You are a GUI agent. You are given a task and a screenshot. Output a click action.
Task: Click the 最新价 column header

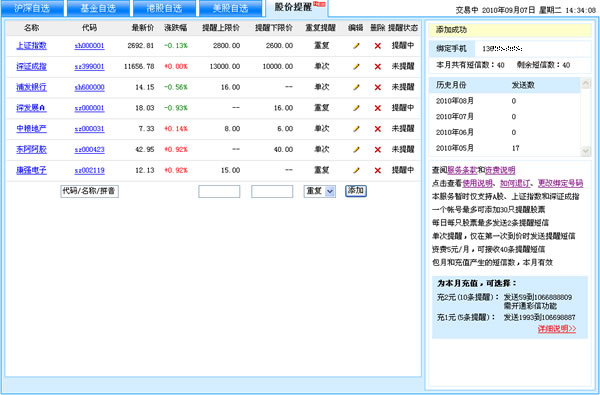143,28
